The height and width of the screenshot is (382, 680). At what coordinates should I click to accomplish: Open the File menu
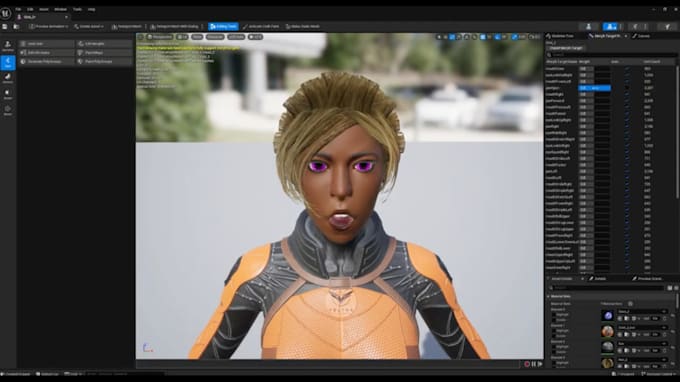pyautogui.click(x=18, y=9)
